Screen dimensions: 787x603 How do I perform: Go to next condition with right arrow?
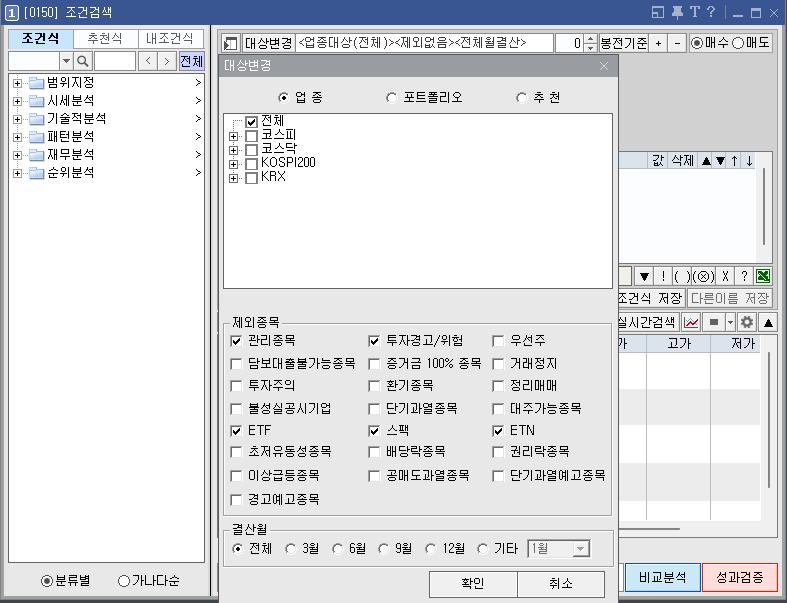tap(167, 61)
